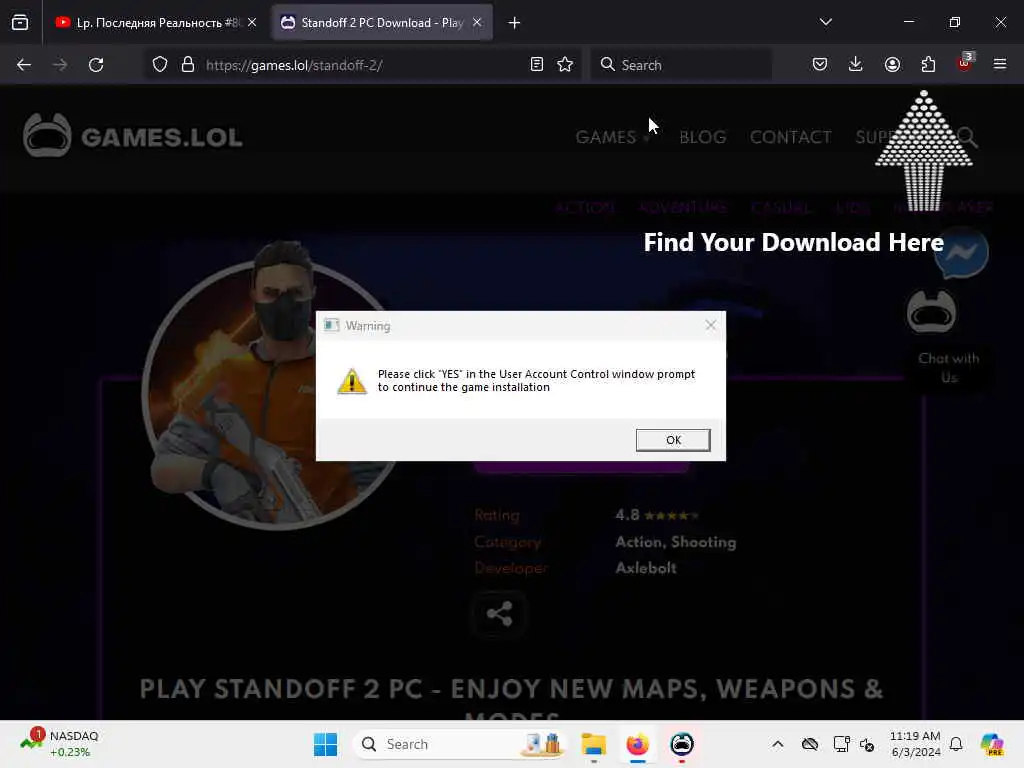1024x768 pixels.
Task: Open the extensions puzzle icon
Action: (x=928, y=64)
